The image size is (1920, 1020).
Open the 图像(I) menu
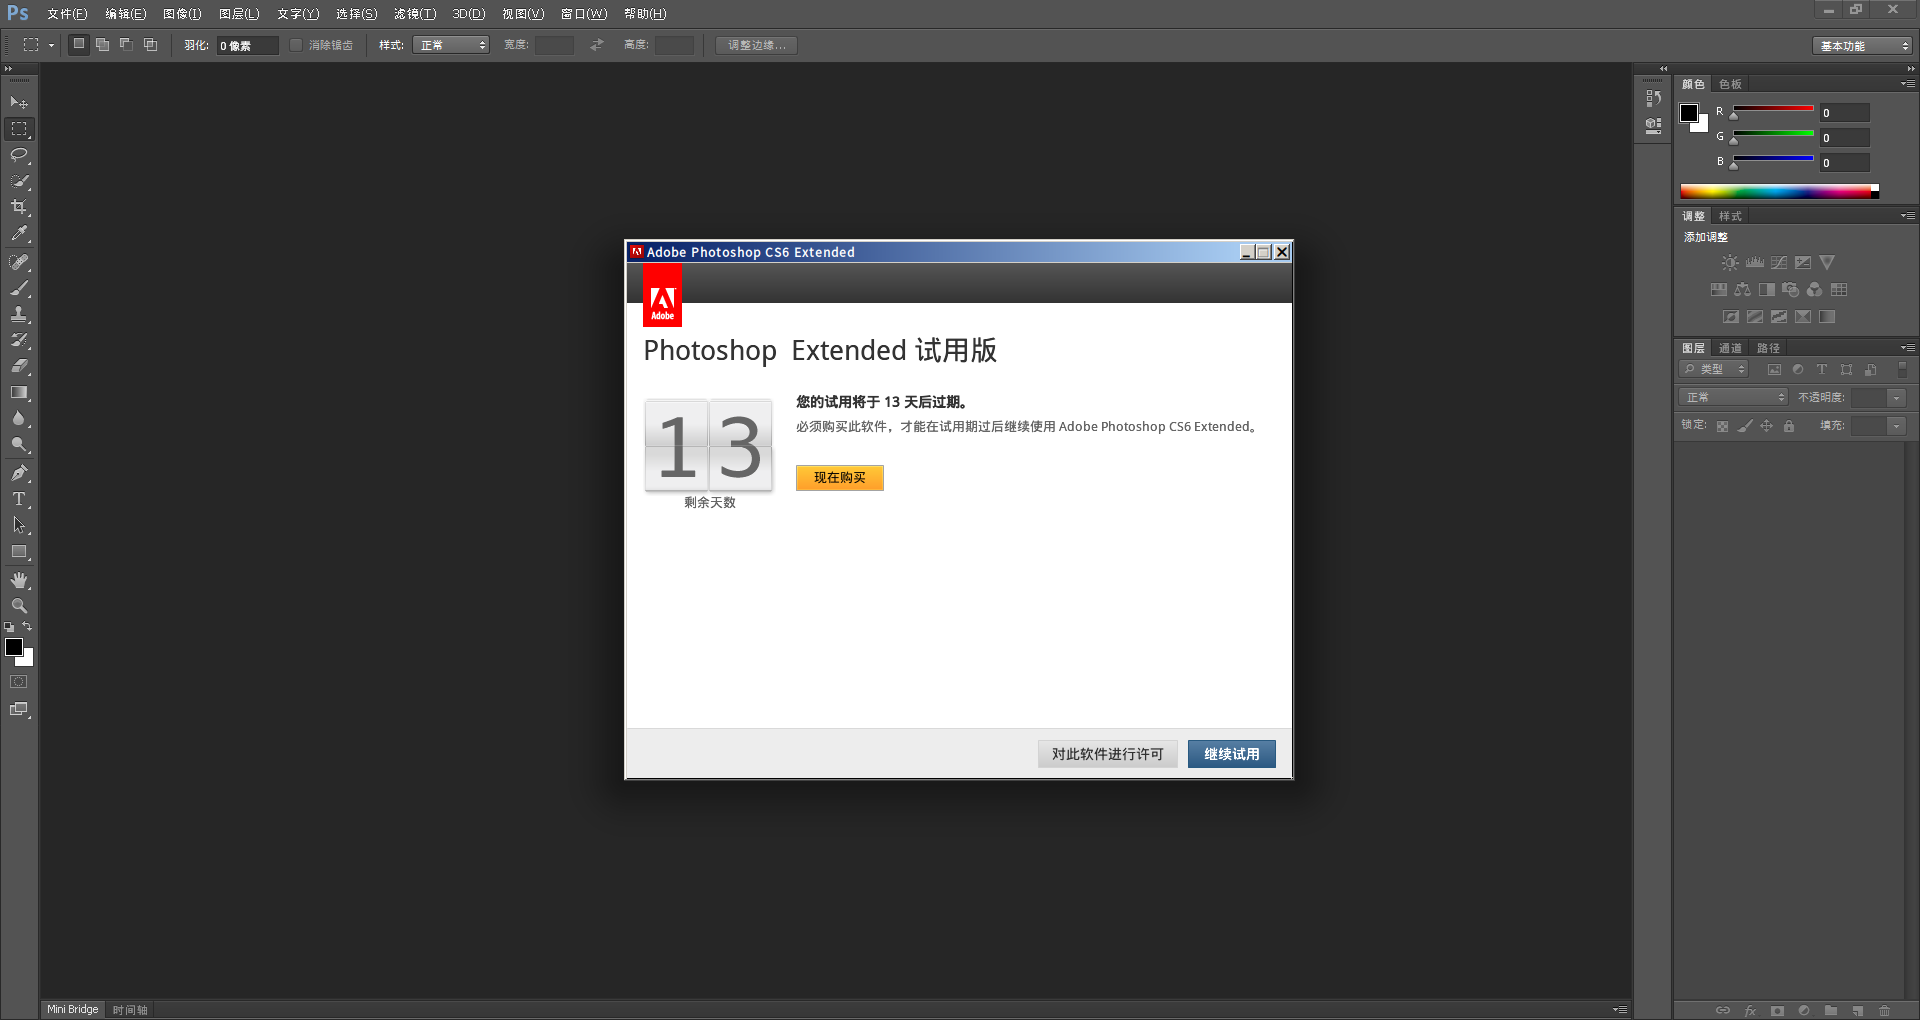182,14
